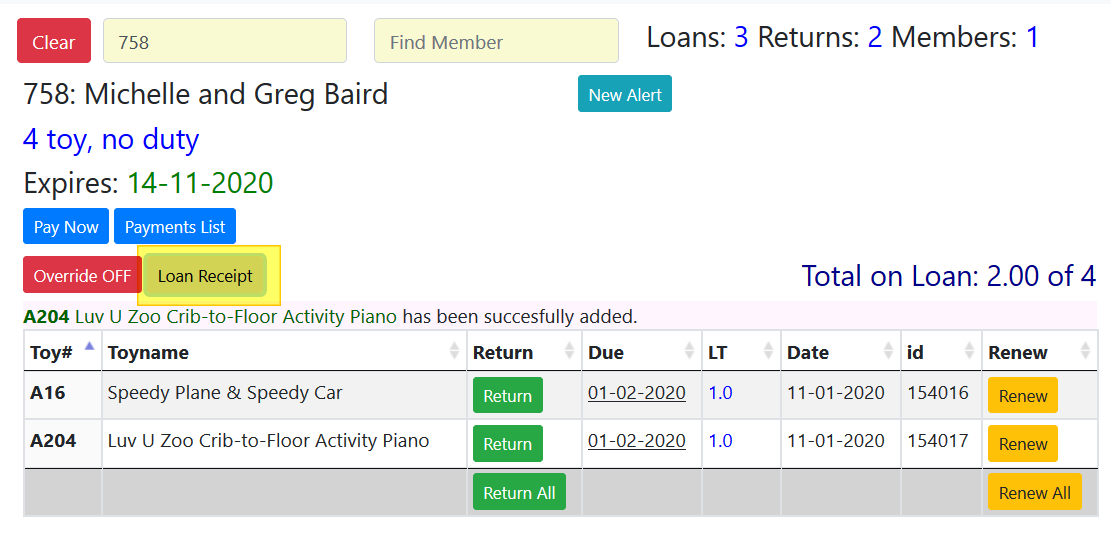
Task: Click the Clear button
Action: pos(54,42)
